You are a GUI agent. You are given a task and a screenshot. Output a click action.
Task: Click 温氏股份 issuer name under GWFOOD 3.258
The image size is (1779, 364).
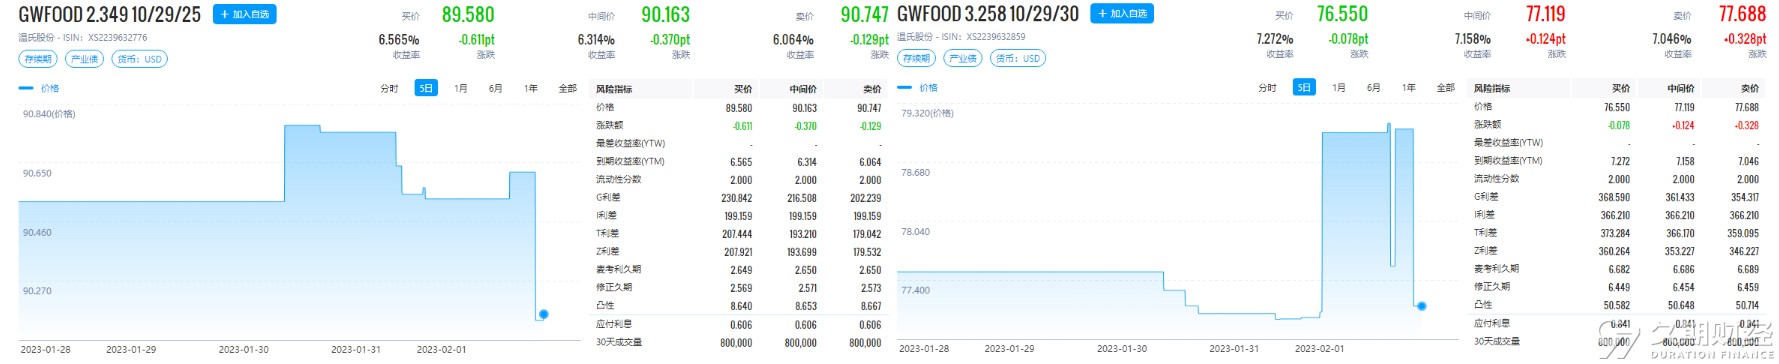click(x=914, y=37)
